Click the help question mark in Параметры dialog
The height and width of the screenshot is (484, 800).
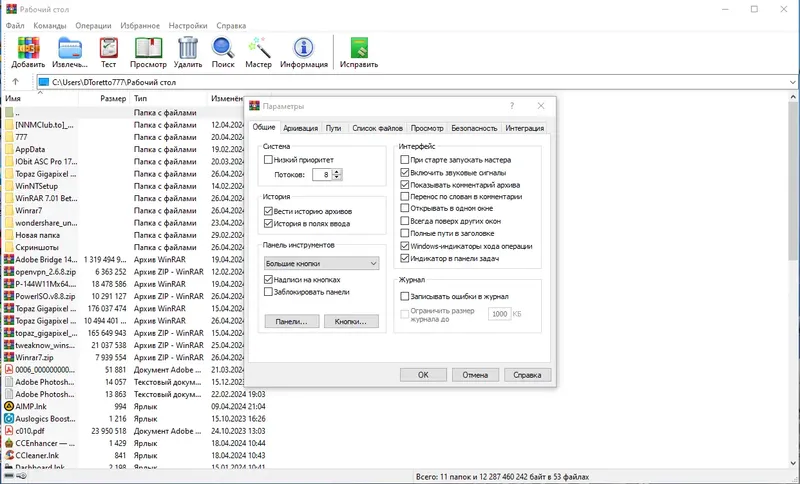click(512, 106)
